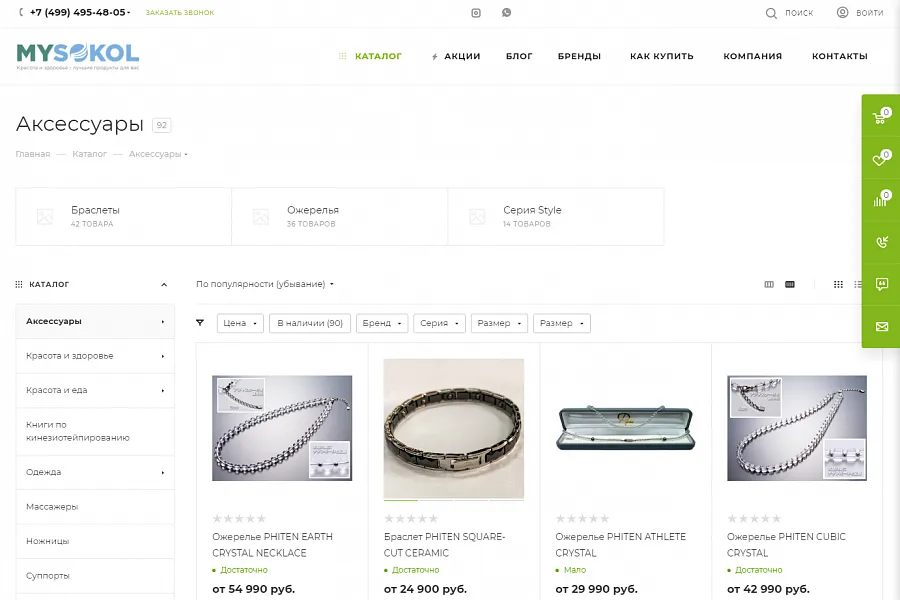
Task: Open the comparison bar-chart icon in side panel
Action: 880,200
